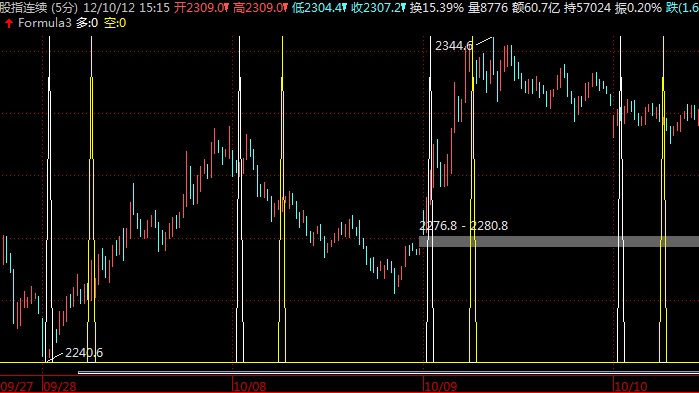The width and height of the screenshot is (699, 393).
Task: Click the 多:0 long position value
Action: click(x=87, y=23)
